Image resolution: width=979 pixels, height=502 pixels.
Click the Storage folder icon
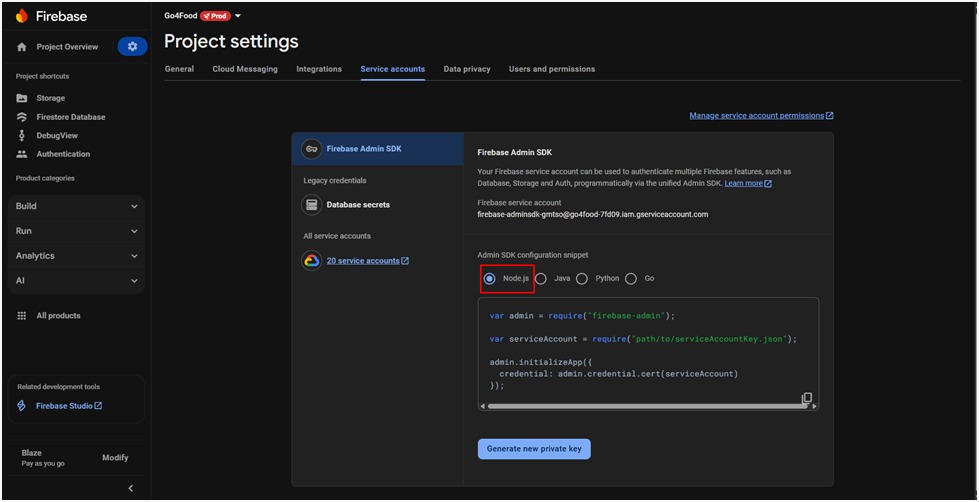pos(22,98)
